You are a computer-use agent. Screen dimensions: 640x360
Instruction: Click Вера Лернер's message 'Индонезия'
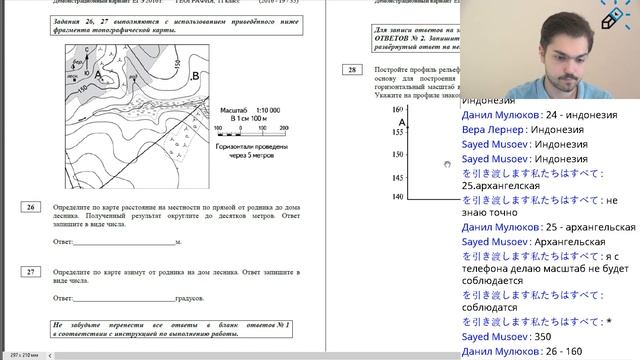tap(557, 130)
